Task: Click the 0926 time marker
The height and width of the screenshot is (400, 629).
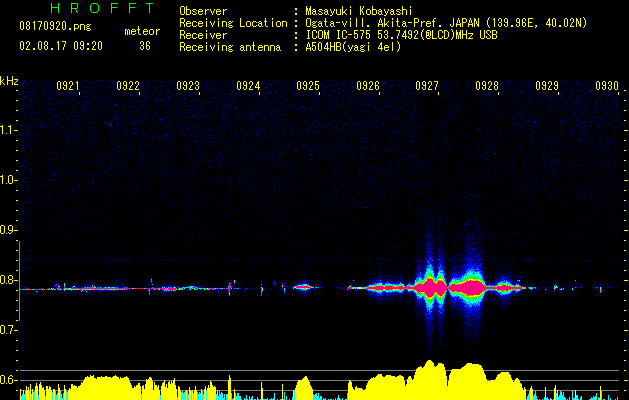Action: pyautogui.click(x=368, y=86)
